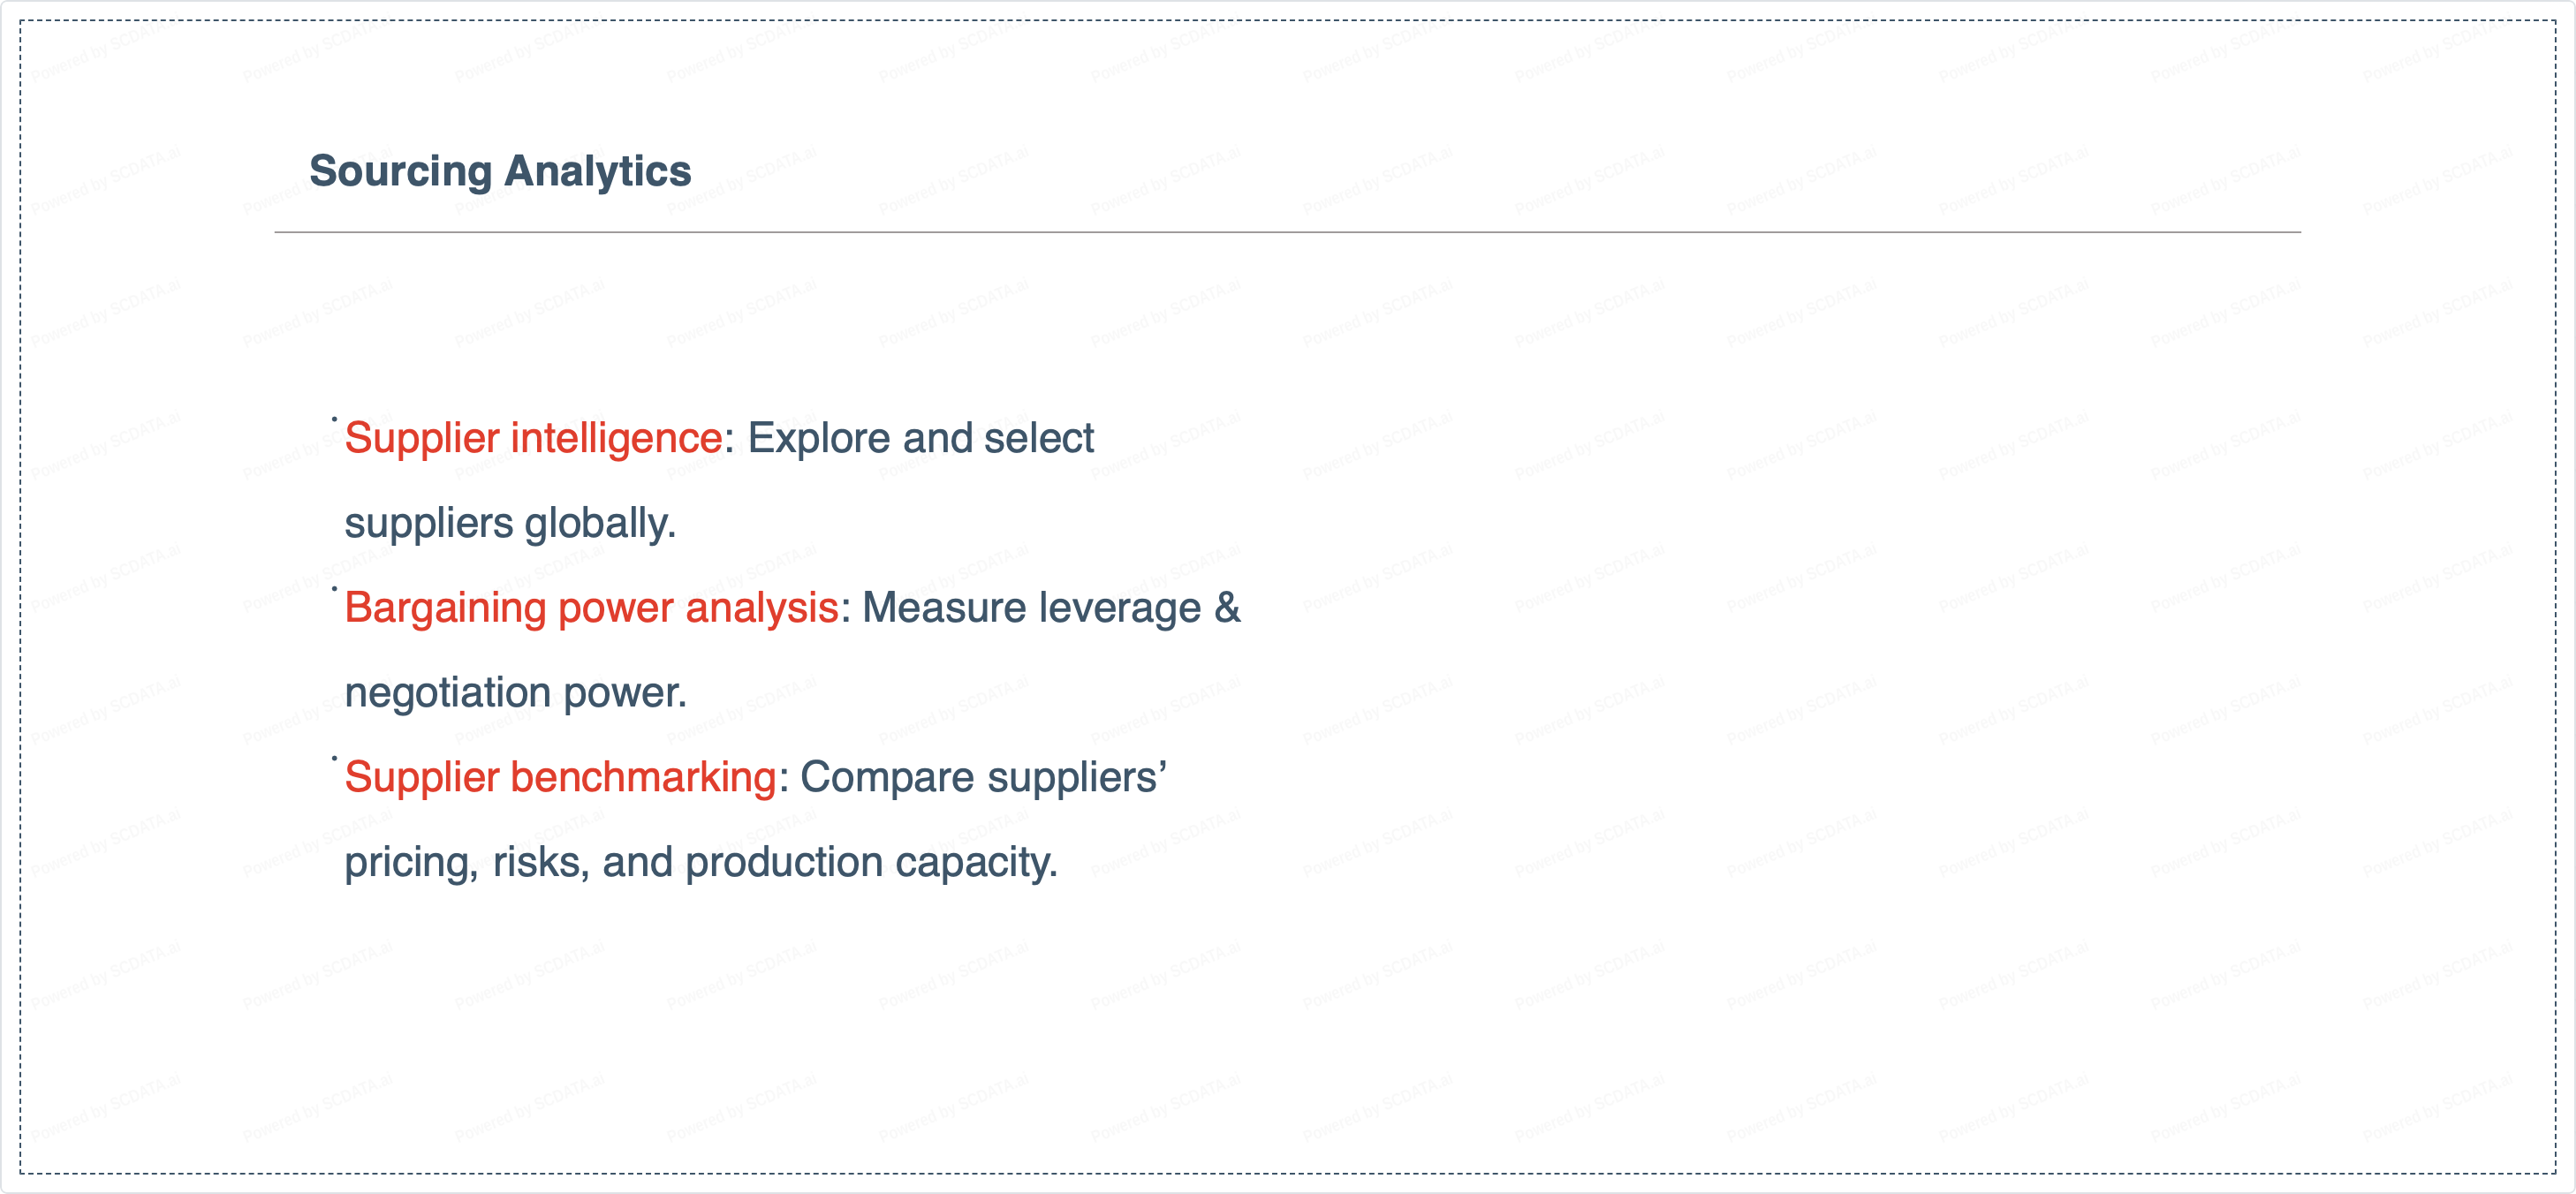Click the text 'Measure leverage &'
Screen dimensions: 2576x1194
pyautogui.click(x=1050, y=608)
